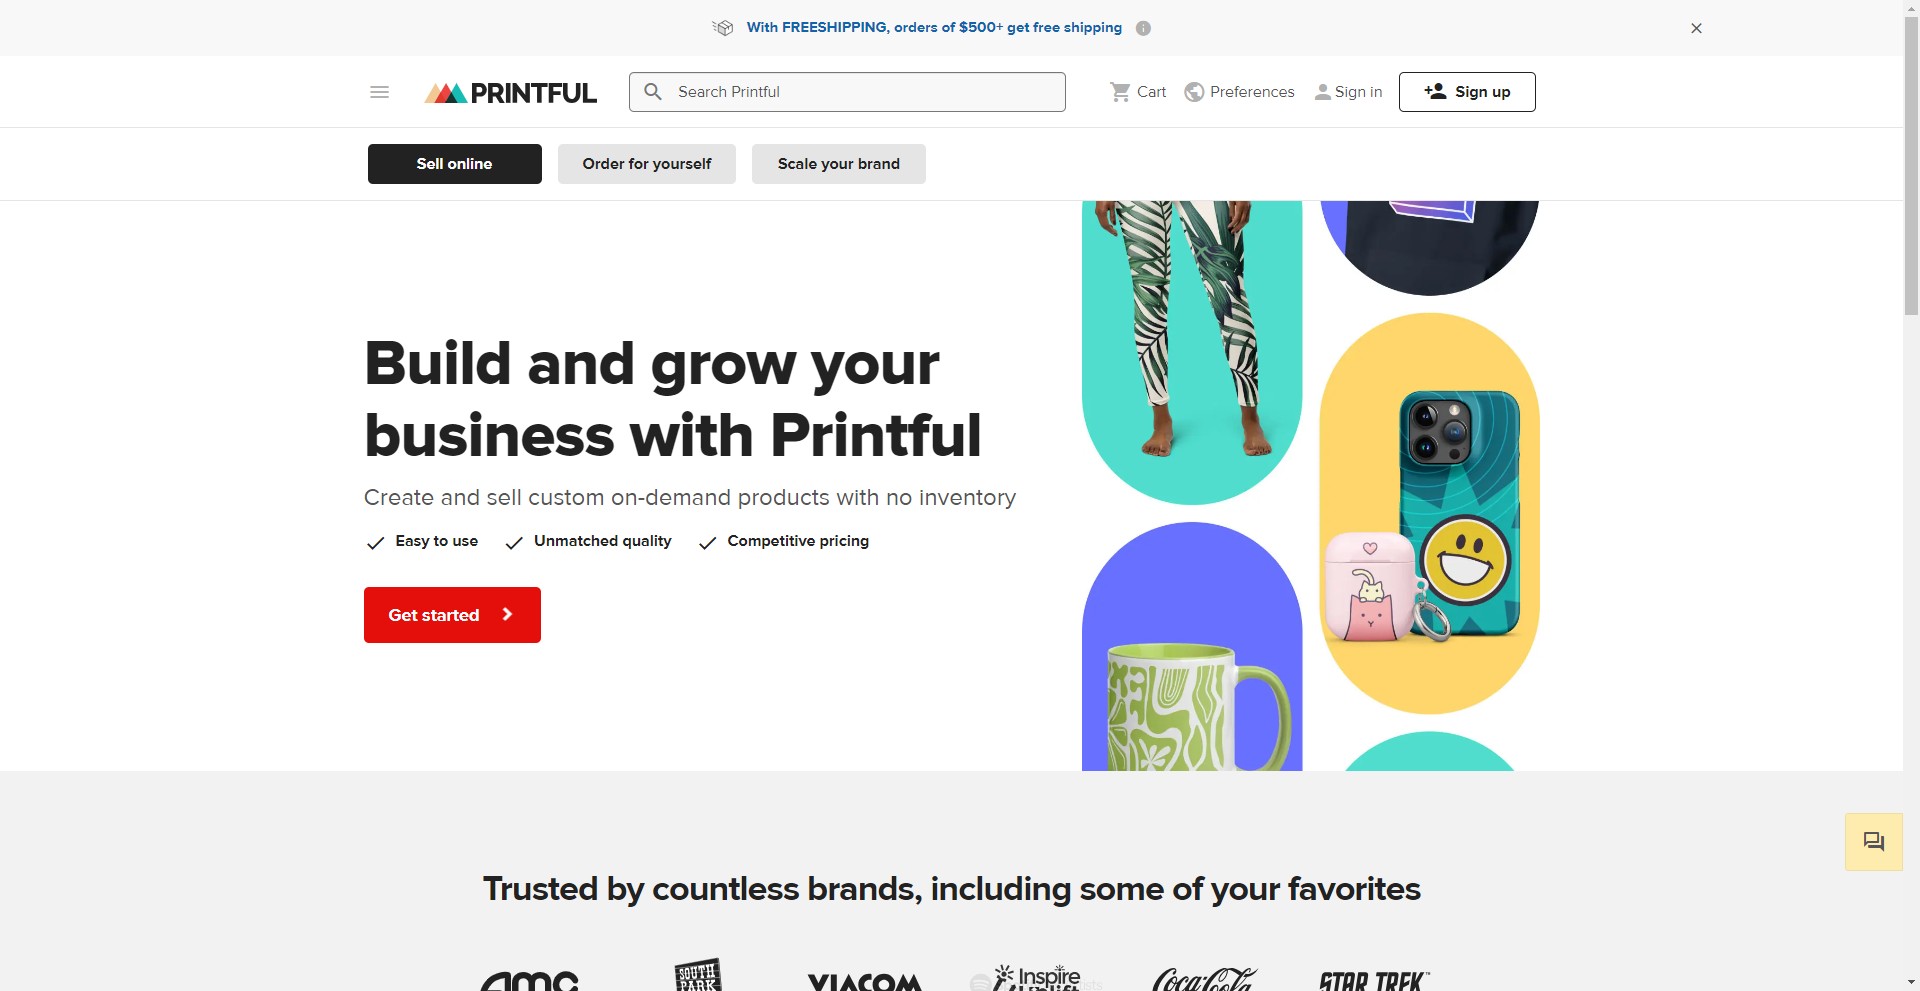Open the hamburger navigation menu
The width and height of the screenshot is (1920, 991).
coord(379,92)
